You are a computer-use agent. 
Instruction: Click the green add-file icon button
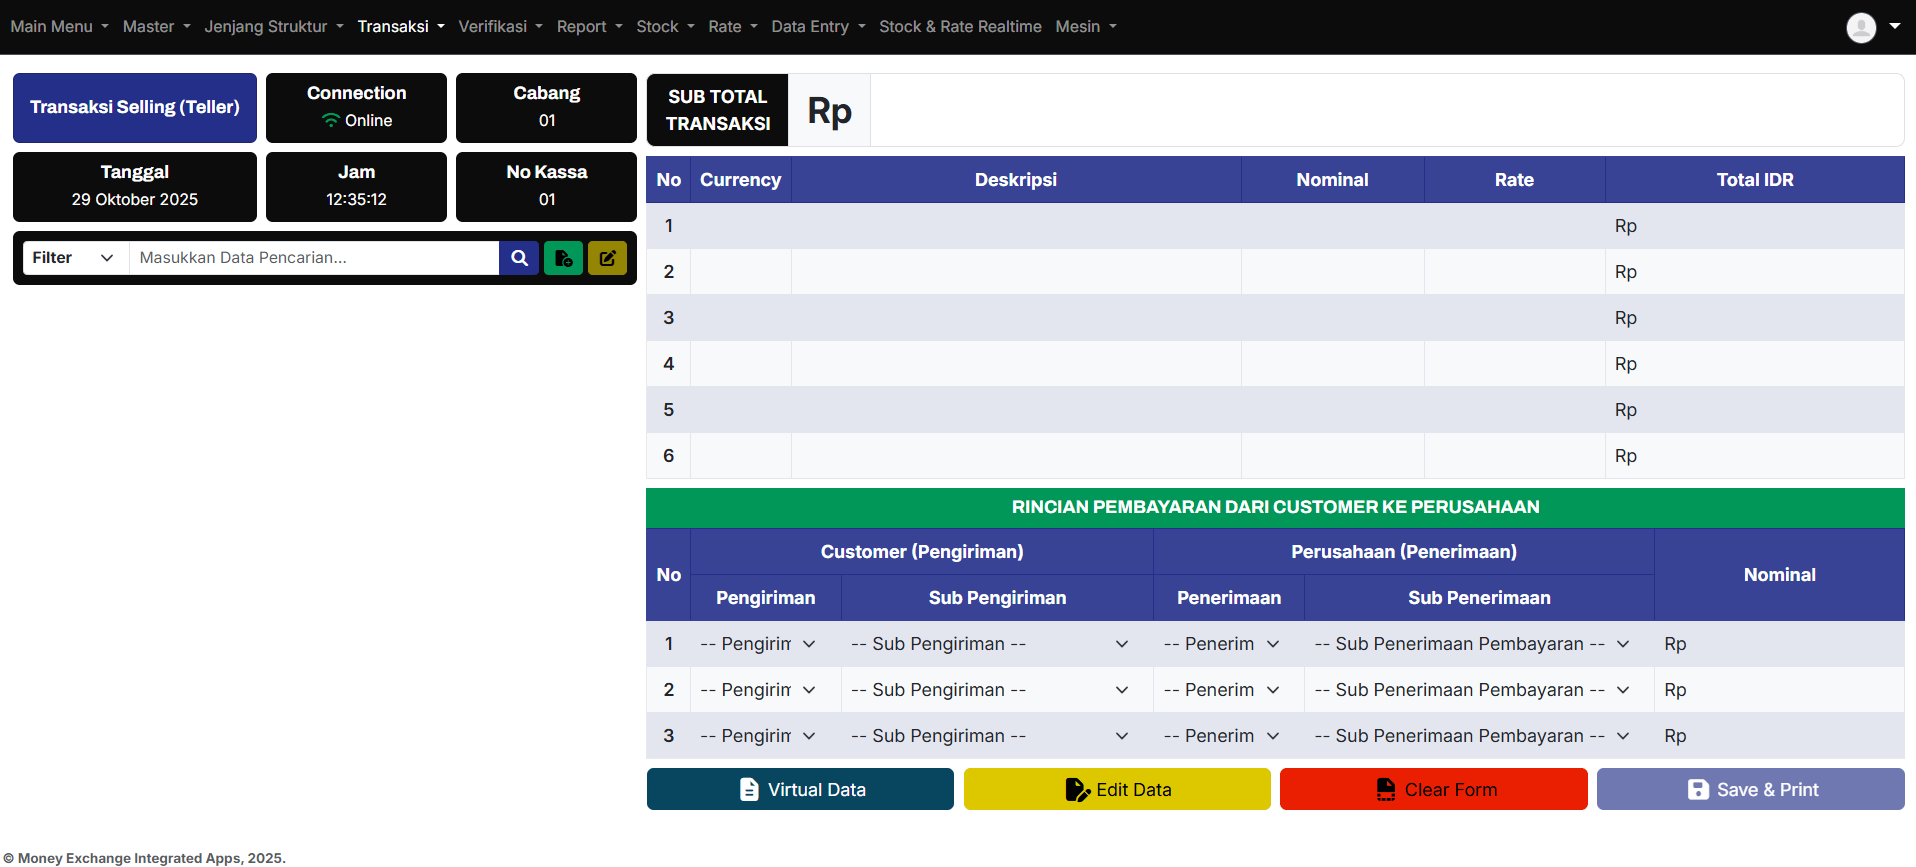[x=563, y=258]
